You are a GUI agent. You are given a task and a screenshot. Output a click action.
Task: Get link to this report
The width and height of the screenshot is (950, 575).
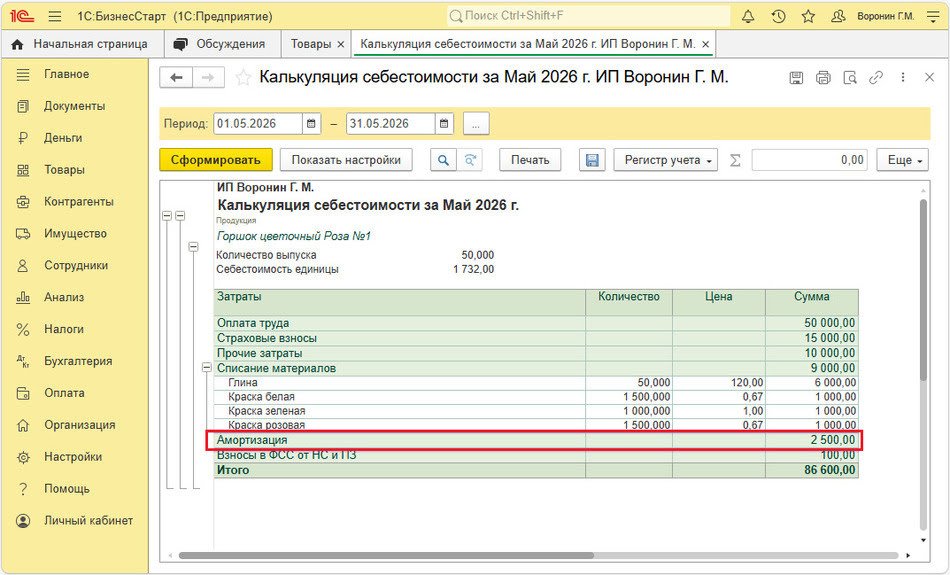[875, 78]
